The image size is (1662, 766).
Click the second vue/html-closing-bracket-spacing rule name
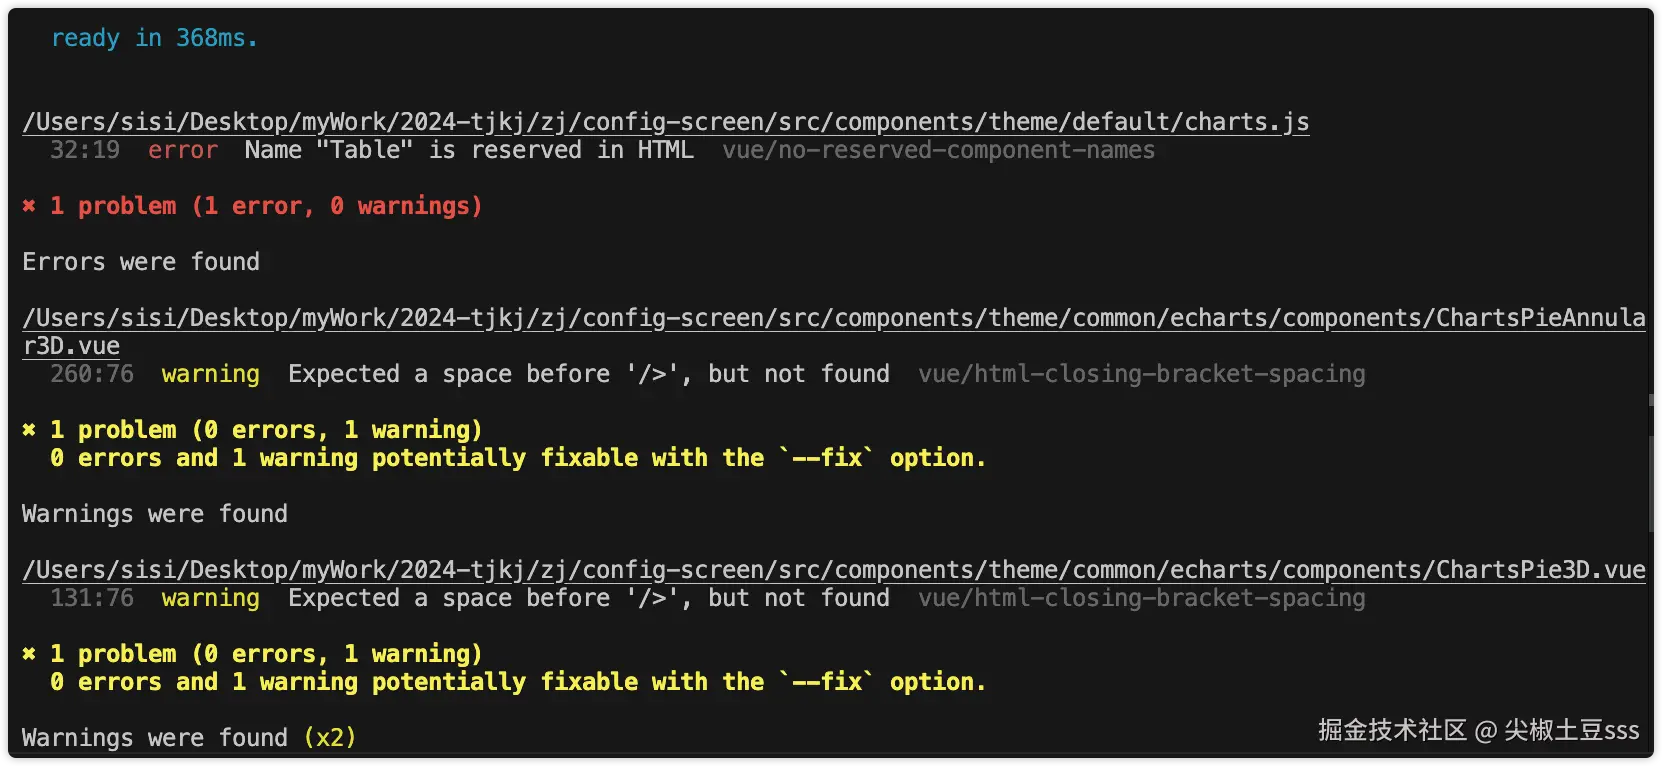(1142, 598)
